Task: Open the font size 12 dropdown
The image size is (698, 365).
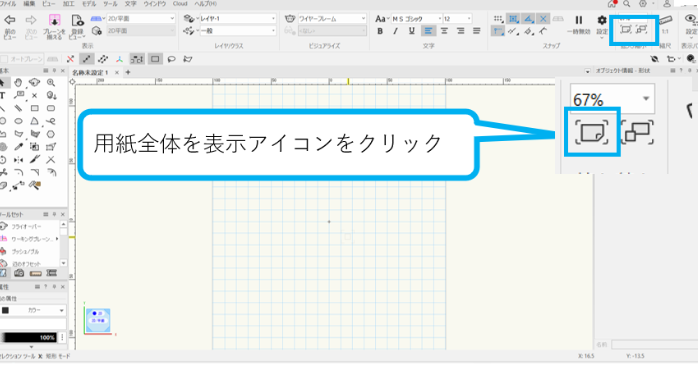Action: click(x=457, y=19)
